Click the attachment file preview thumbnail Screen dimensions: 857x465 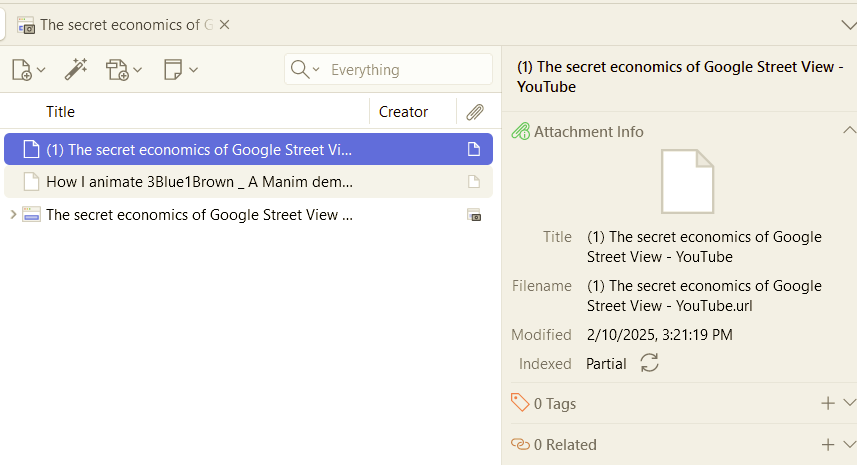[687, 181]
